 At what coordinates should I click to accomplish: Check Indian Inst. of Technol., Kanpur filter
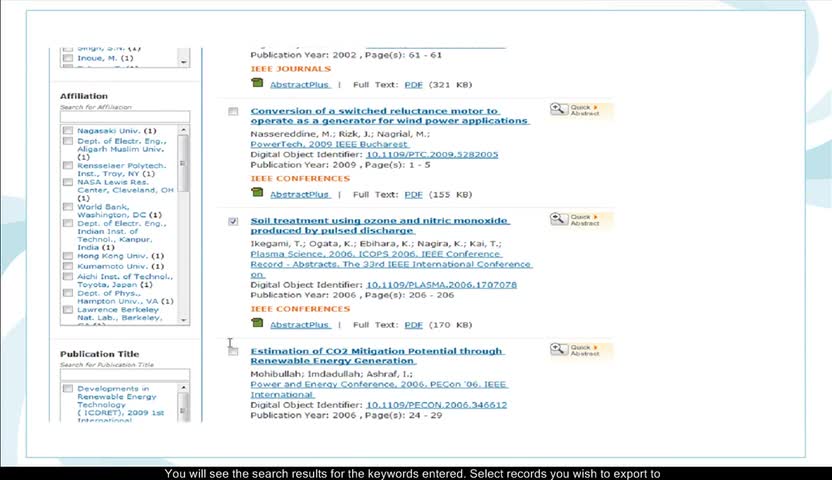click(68, 223)
